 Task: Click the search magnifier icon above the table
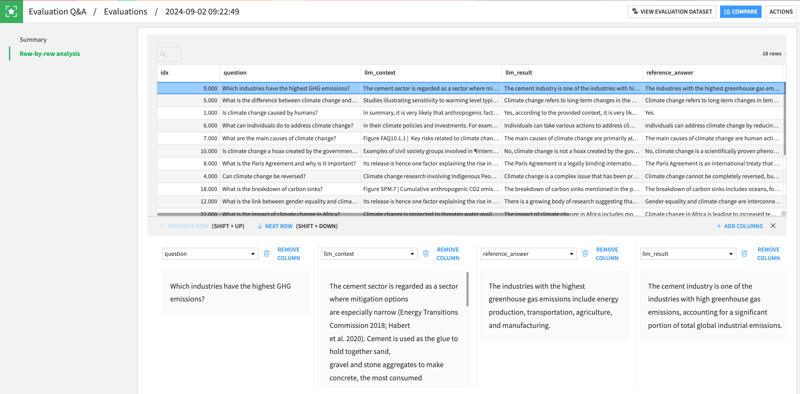(x=163, y=54)
